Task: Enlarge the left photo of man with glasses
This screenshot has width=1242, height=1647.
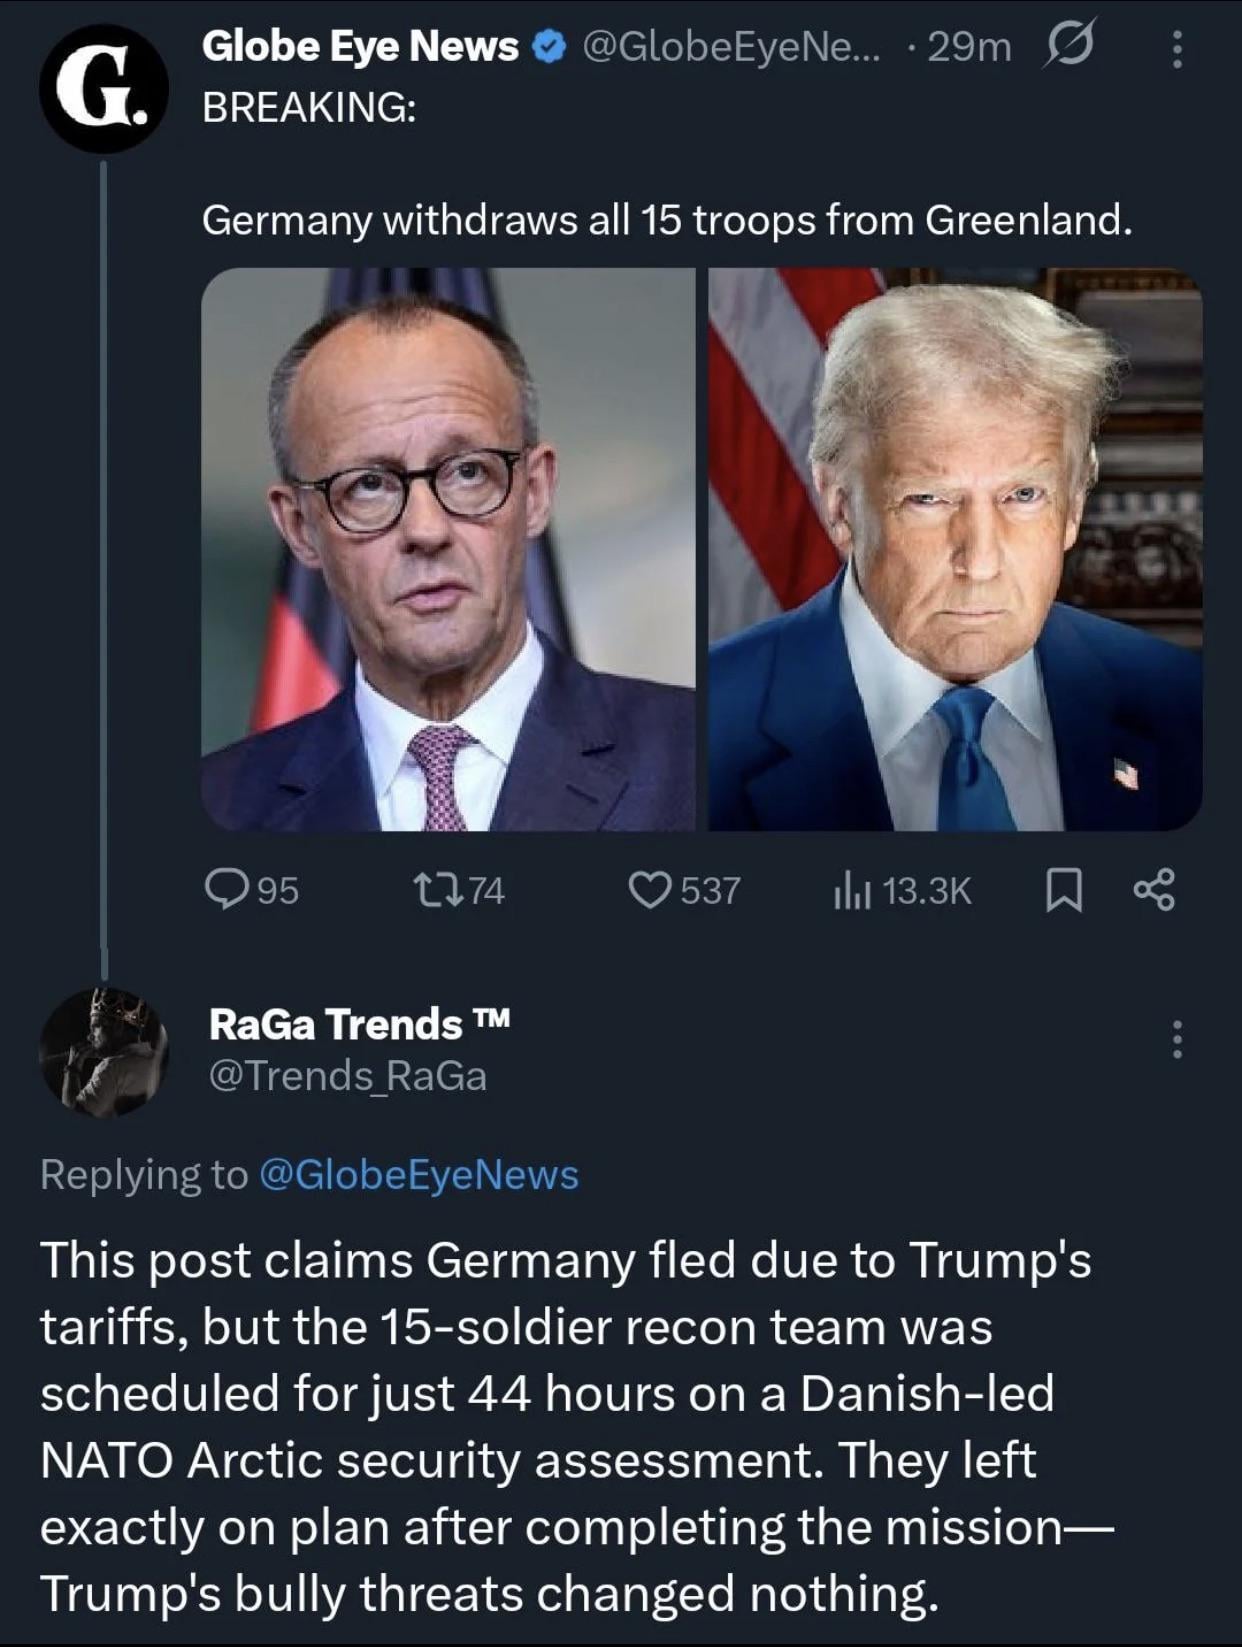Action: pyautogui.click(x=448, y=549)
